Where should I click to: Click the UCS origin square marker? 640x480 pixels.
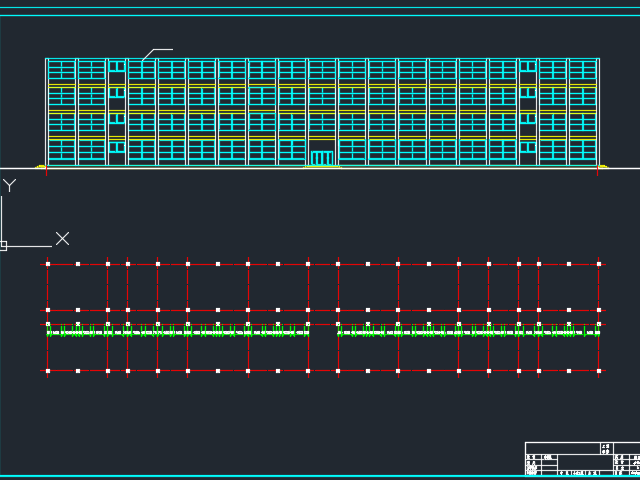coord(2,246)
